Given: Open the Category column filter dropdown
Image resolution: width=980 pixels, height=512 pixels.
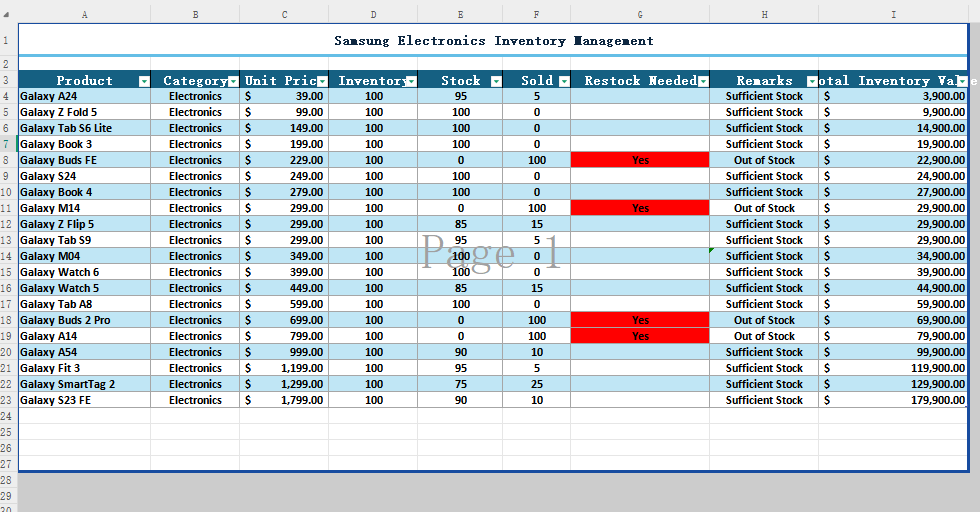Looking at the screenshot, I should click(x=233, y=81).
